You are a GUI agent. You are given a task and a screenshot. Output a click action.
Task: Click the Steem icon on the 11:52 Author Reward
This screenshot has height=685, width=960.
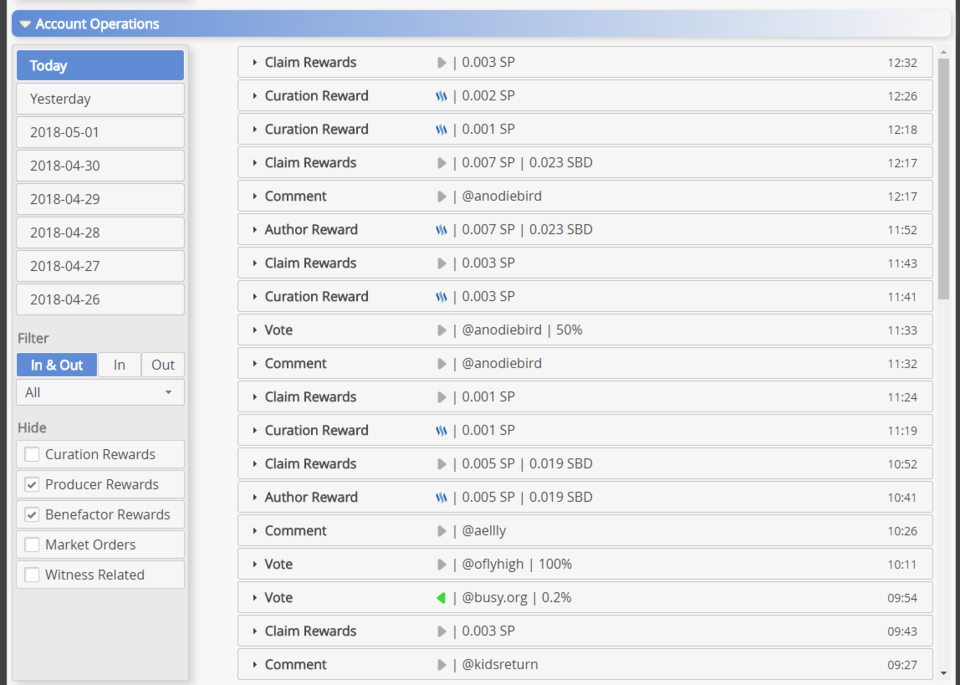pyautogui.click(x=441, y=230)
